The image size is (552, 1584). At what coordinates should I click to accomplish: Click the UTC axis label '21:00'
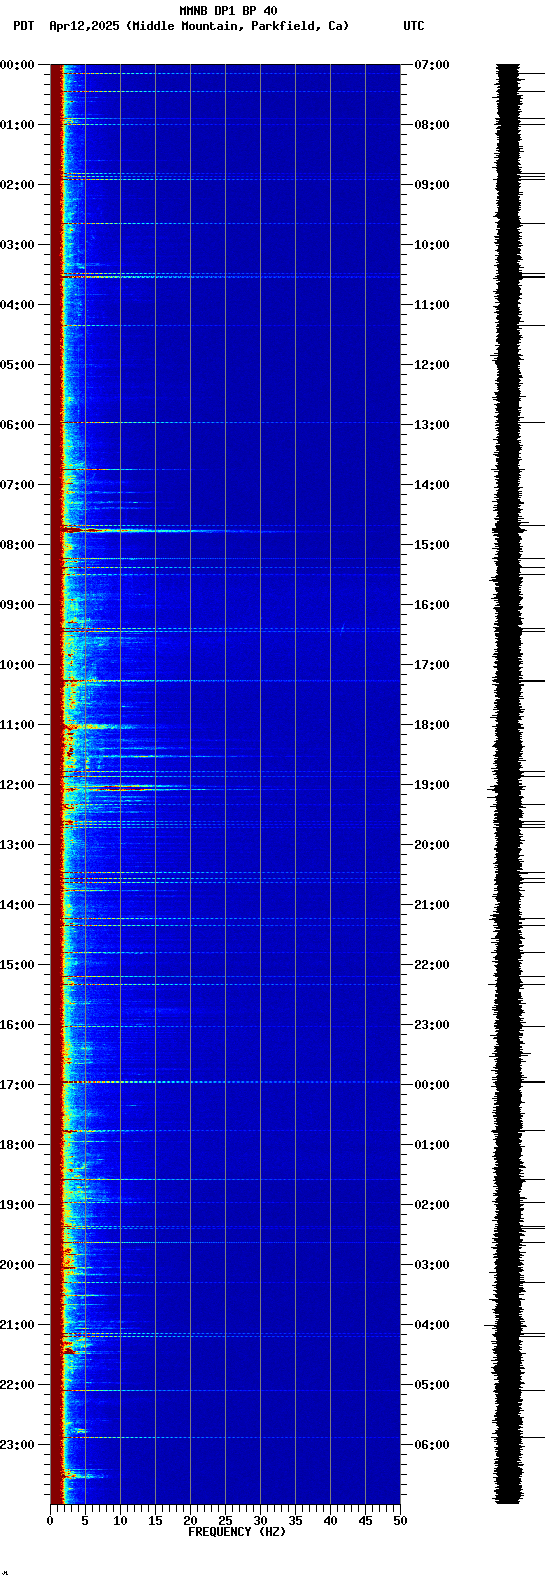tap(432, 905)
